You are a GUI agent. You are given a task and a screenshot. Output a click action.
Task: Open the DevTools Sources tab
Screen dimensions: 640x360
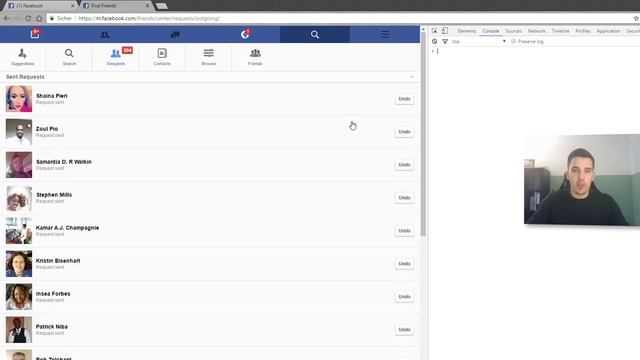[x=513, y=31]
